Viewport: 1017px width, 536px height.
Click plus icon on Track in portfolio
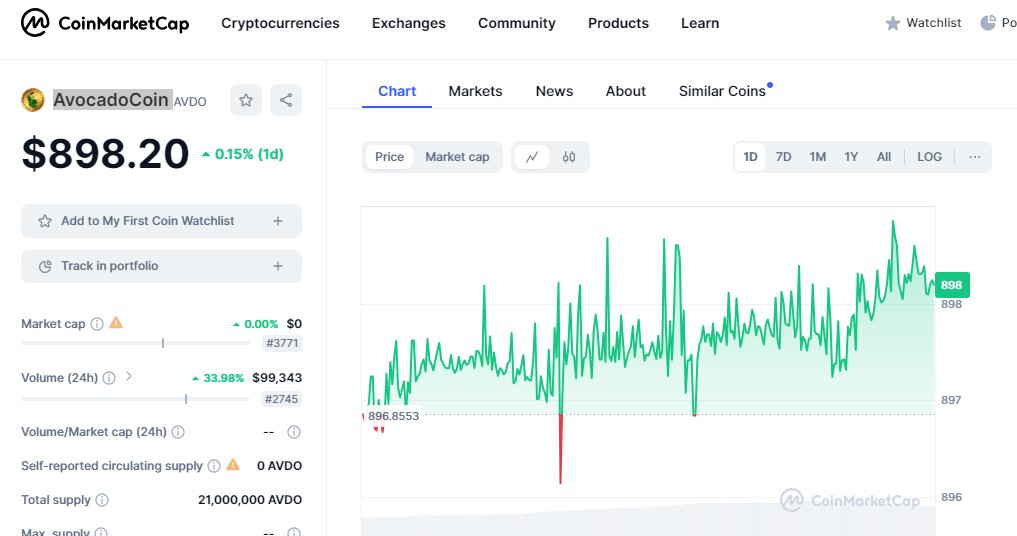[x=278, y=266]
